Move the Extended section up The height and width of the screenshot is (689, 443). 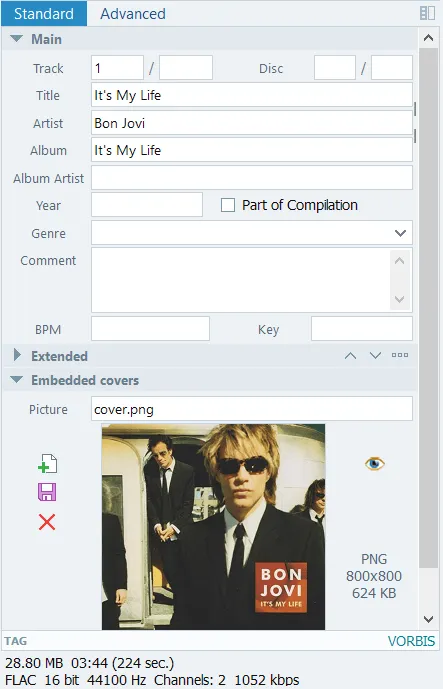tap(350, 355)
